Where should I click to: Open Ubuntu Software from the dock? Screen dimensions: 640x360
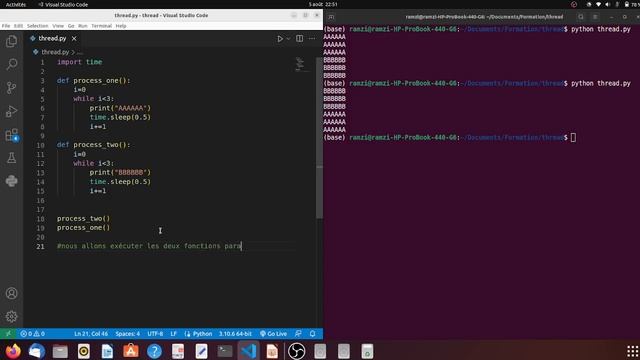pos(131,351)
